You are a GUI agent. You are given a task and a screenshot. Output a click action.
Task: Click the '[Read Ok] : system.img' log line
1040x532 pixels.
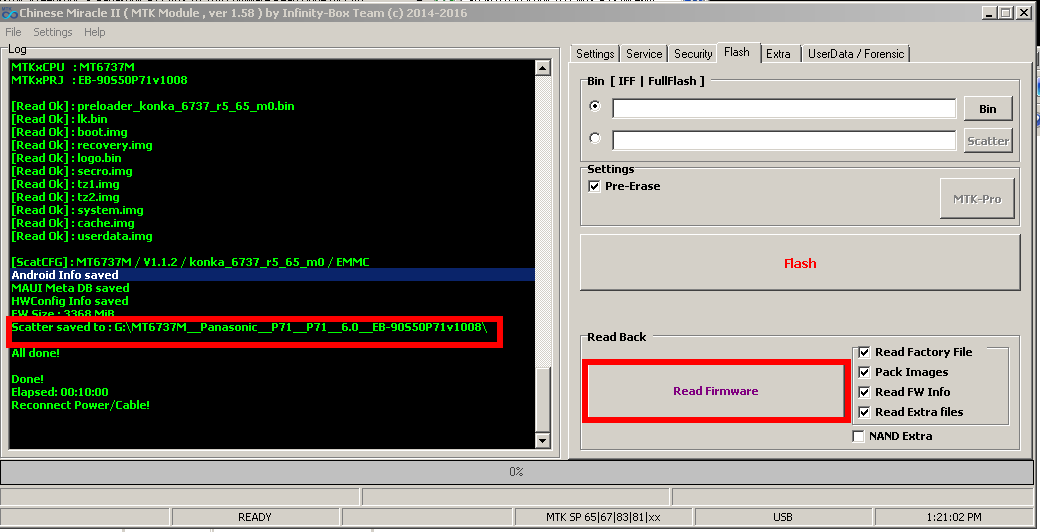tap(77, 210)
